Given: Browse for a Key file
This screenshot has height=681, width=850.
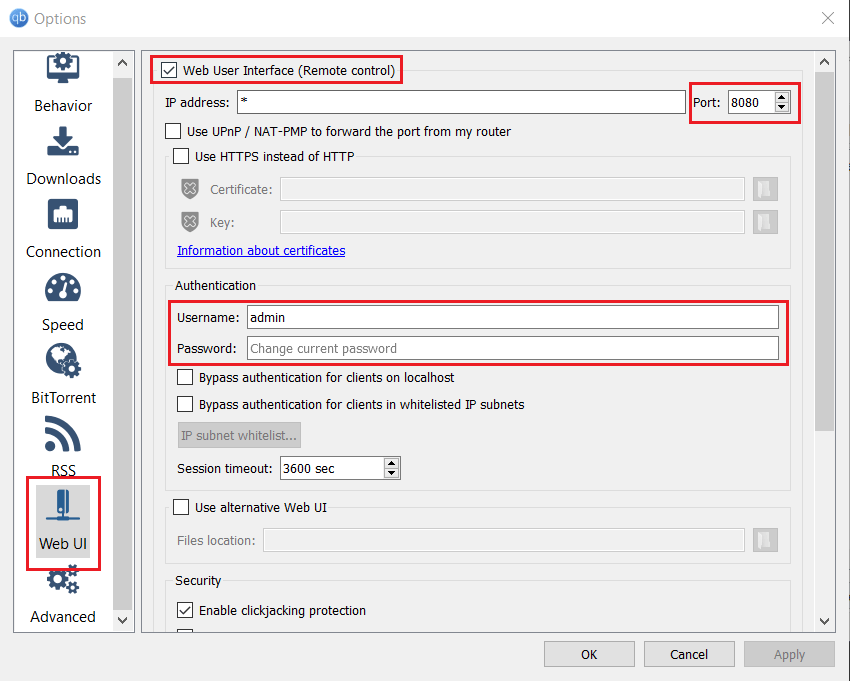Looking at the screenshot, I should pos(765,222).
